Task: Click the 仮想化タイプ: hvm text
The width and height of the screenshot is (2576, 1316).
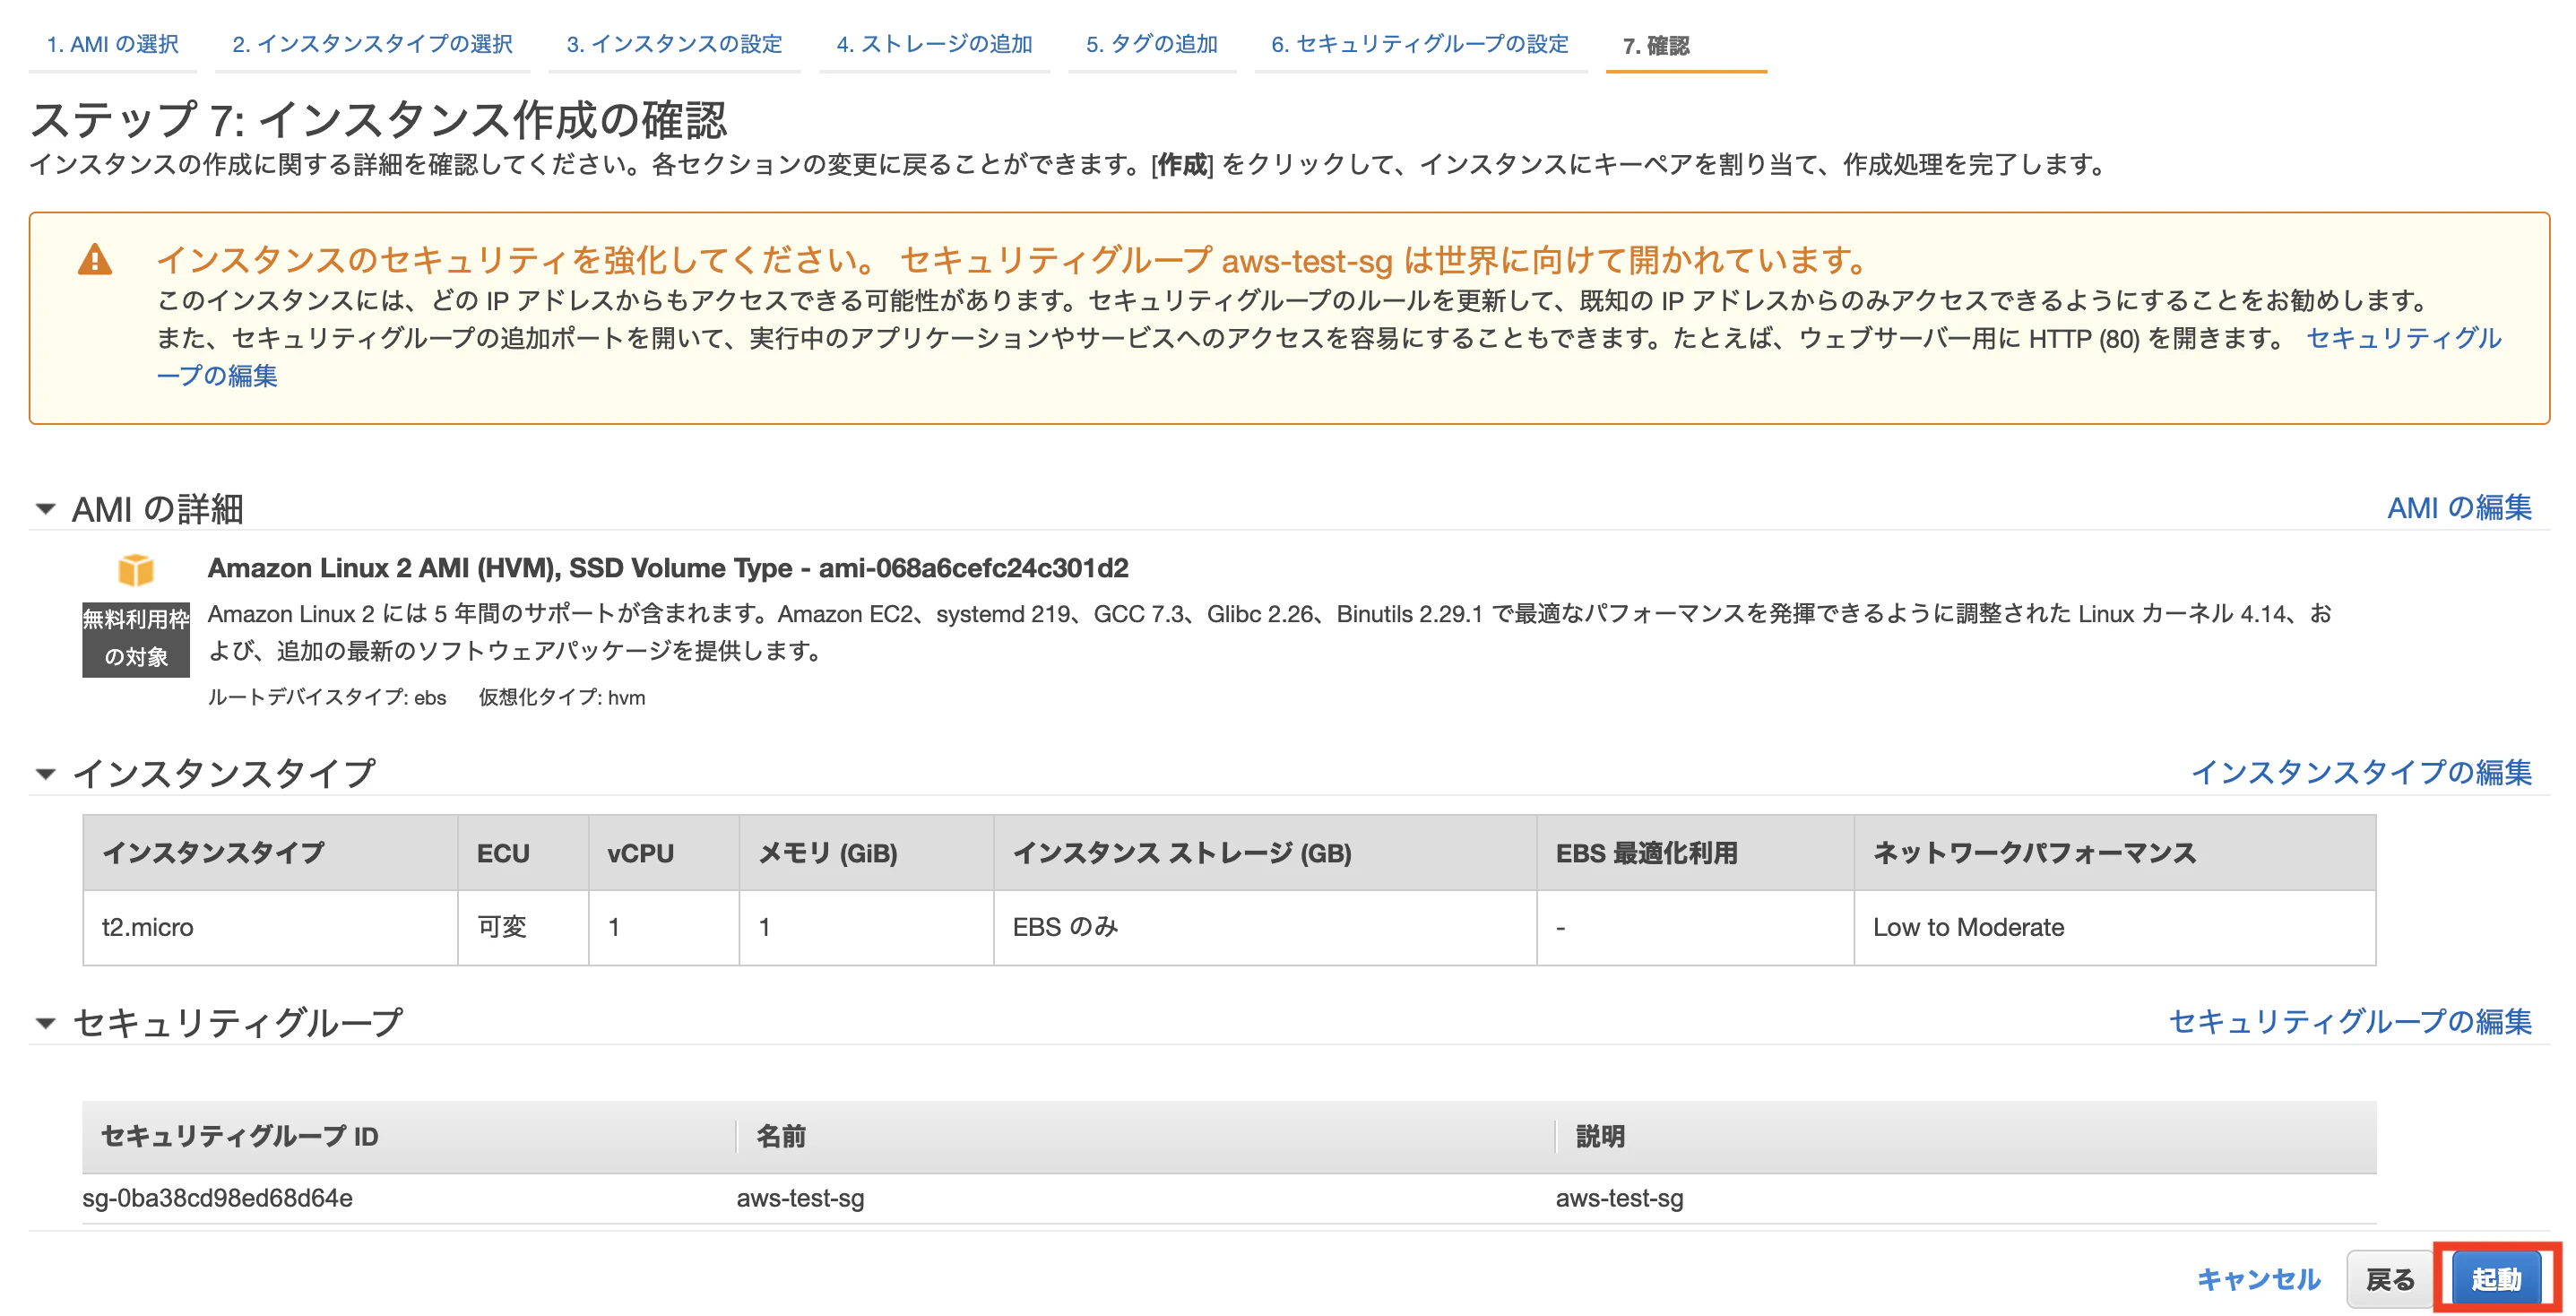Action: click(x=562, y=697)
